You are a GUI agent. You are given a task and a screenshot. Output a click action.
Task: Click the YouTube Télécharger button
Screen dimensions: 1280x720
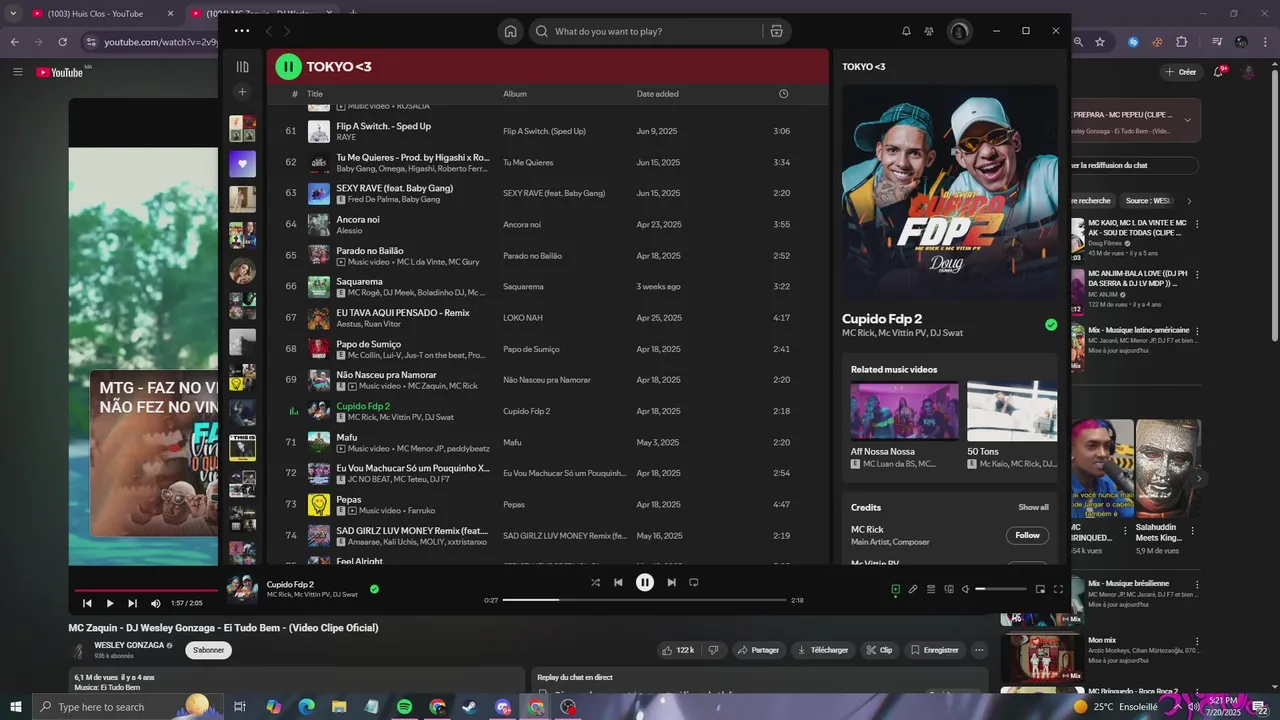pos(822,650)
